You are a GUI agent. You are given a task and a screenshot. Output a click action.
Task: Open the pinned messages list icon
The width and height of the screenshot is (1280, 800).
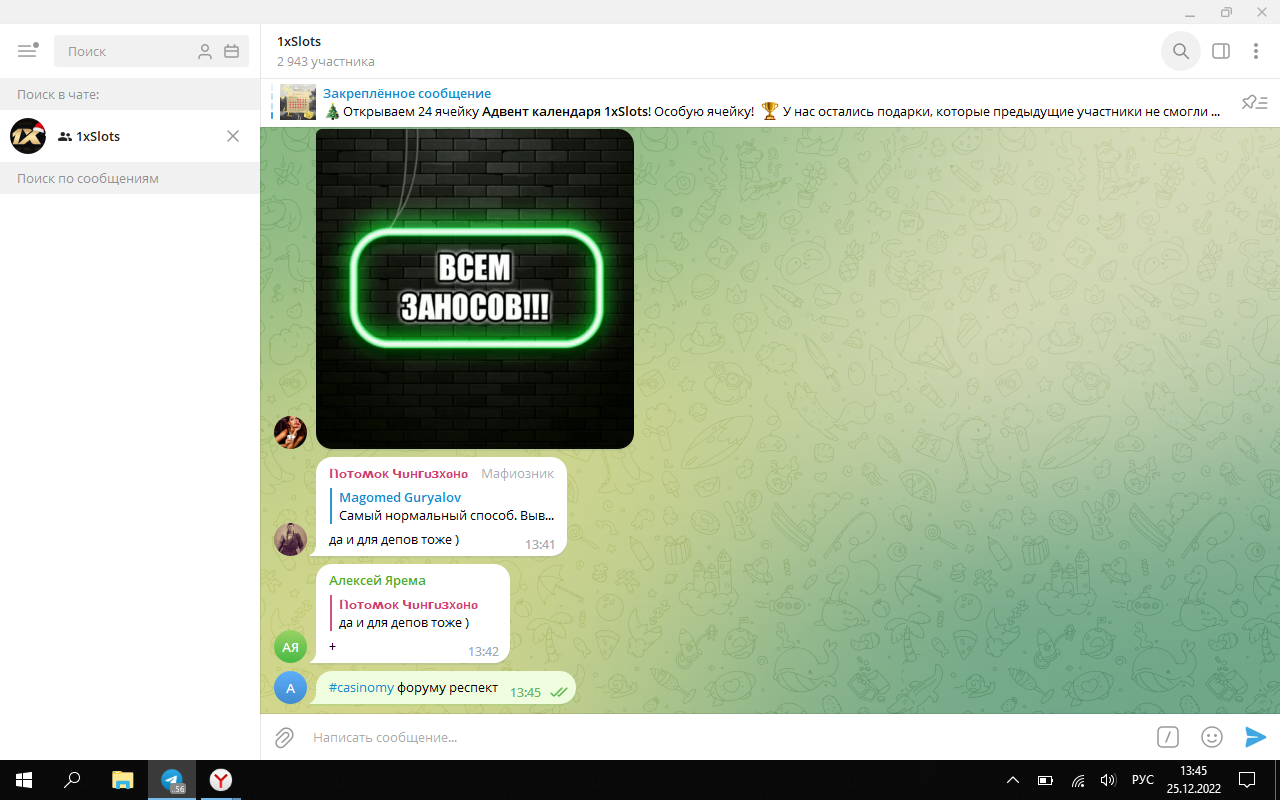(x=1254, y=102)
